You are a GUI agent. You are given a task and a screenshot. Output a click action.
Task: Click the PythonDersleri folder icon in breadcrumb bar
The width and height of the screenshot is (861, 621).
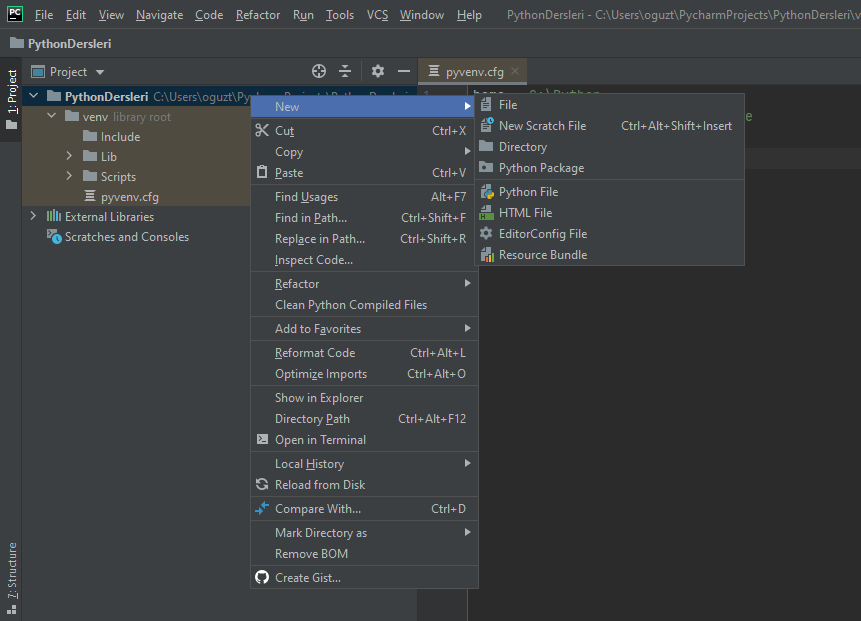tap(17, 43)
